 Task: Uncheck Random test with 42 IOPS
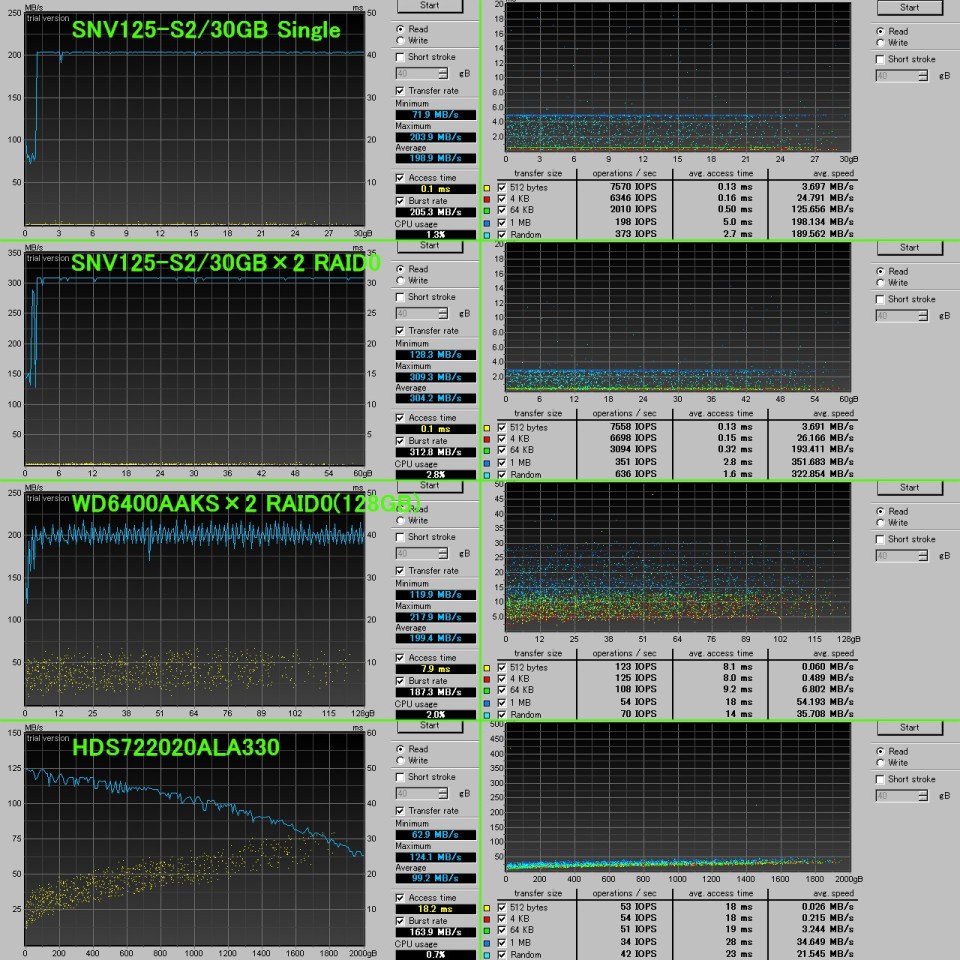click(502, 954)
